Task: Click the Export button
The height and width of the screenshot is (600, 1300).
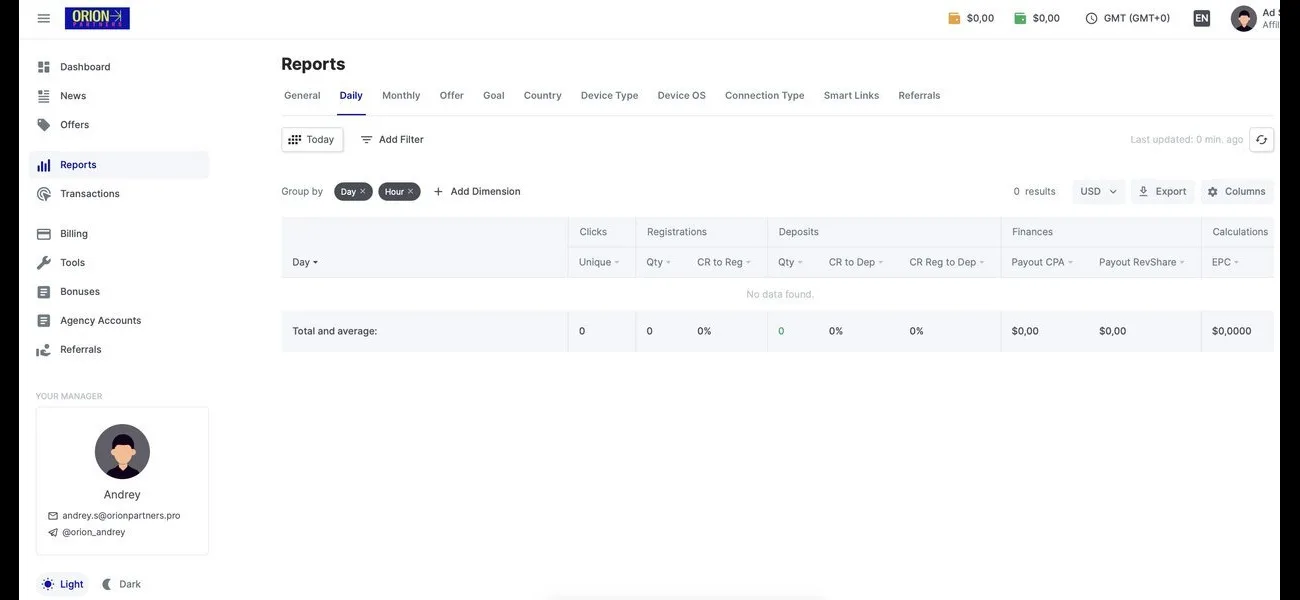Action: click(1161, 192)
